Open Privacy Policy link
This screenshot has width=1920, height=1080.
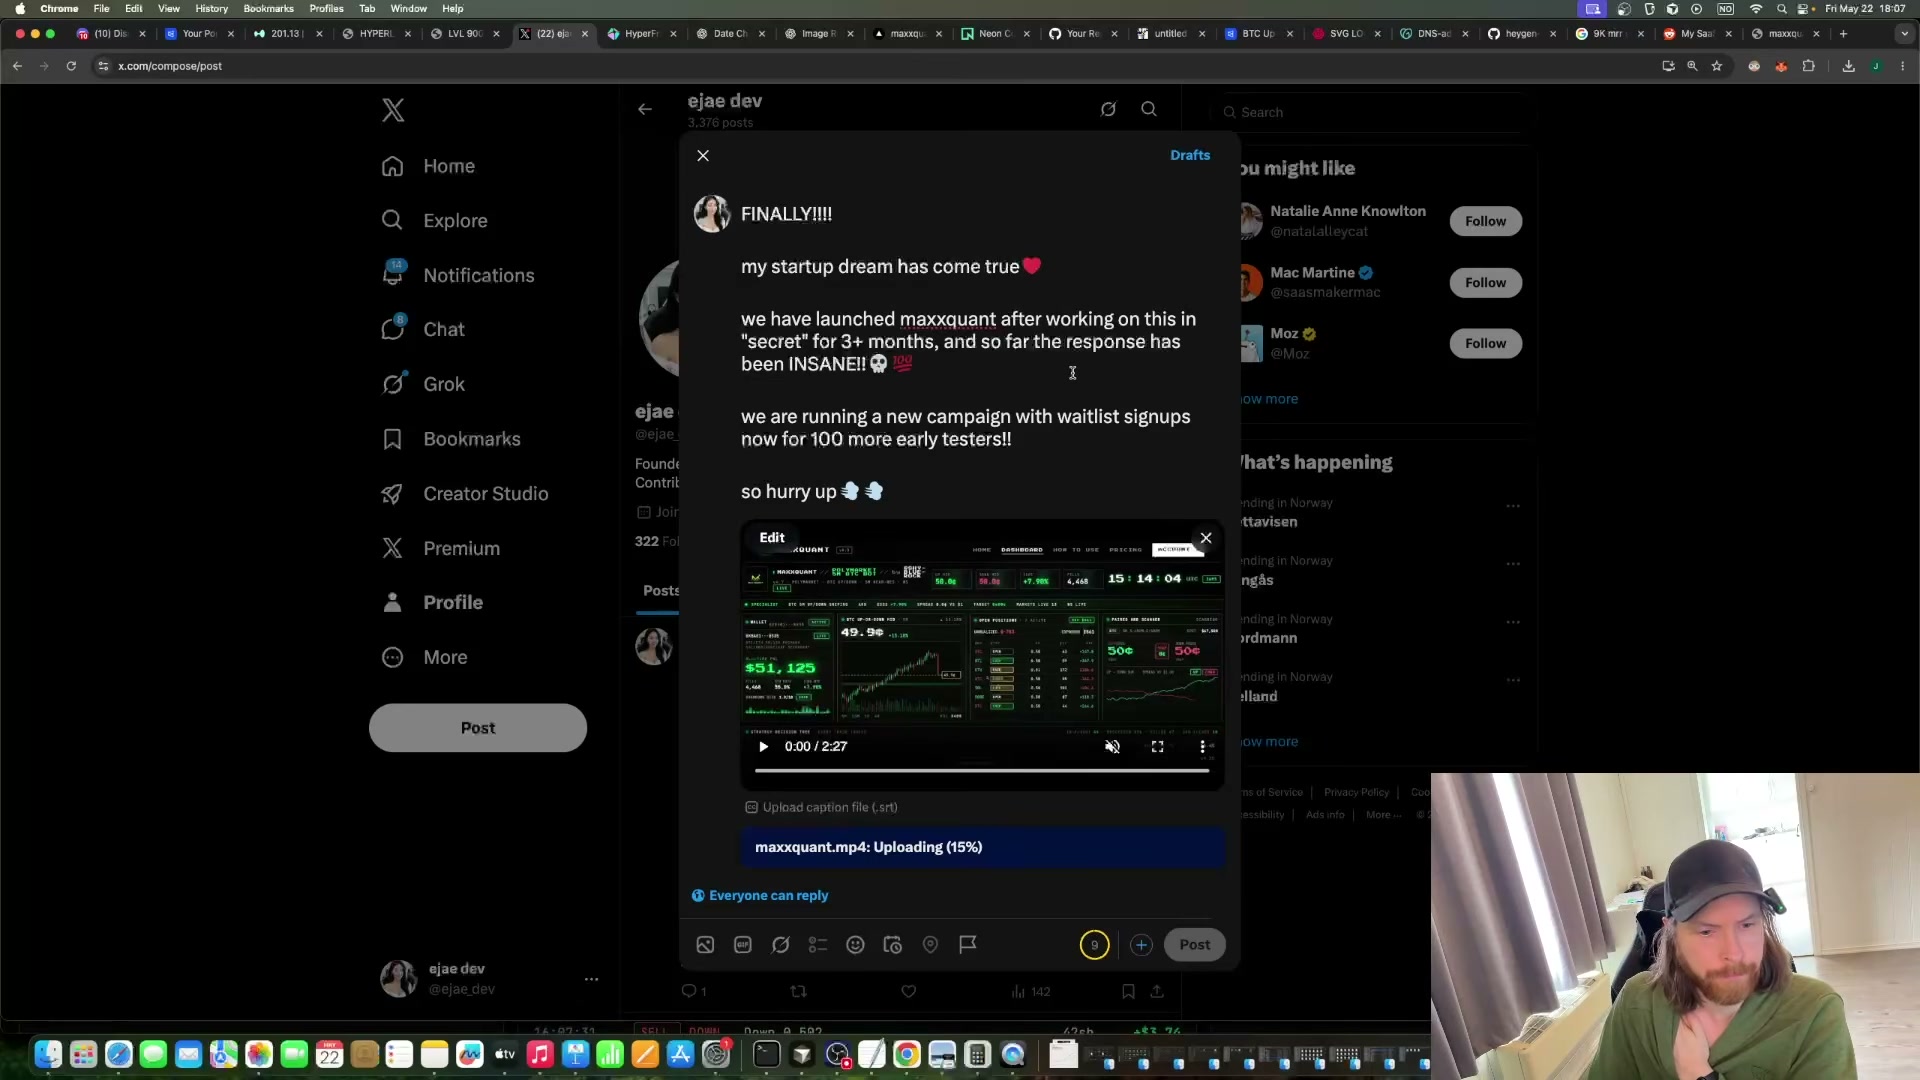click(x=1356, y=792)
